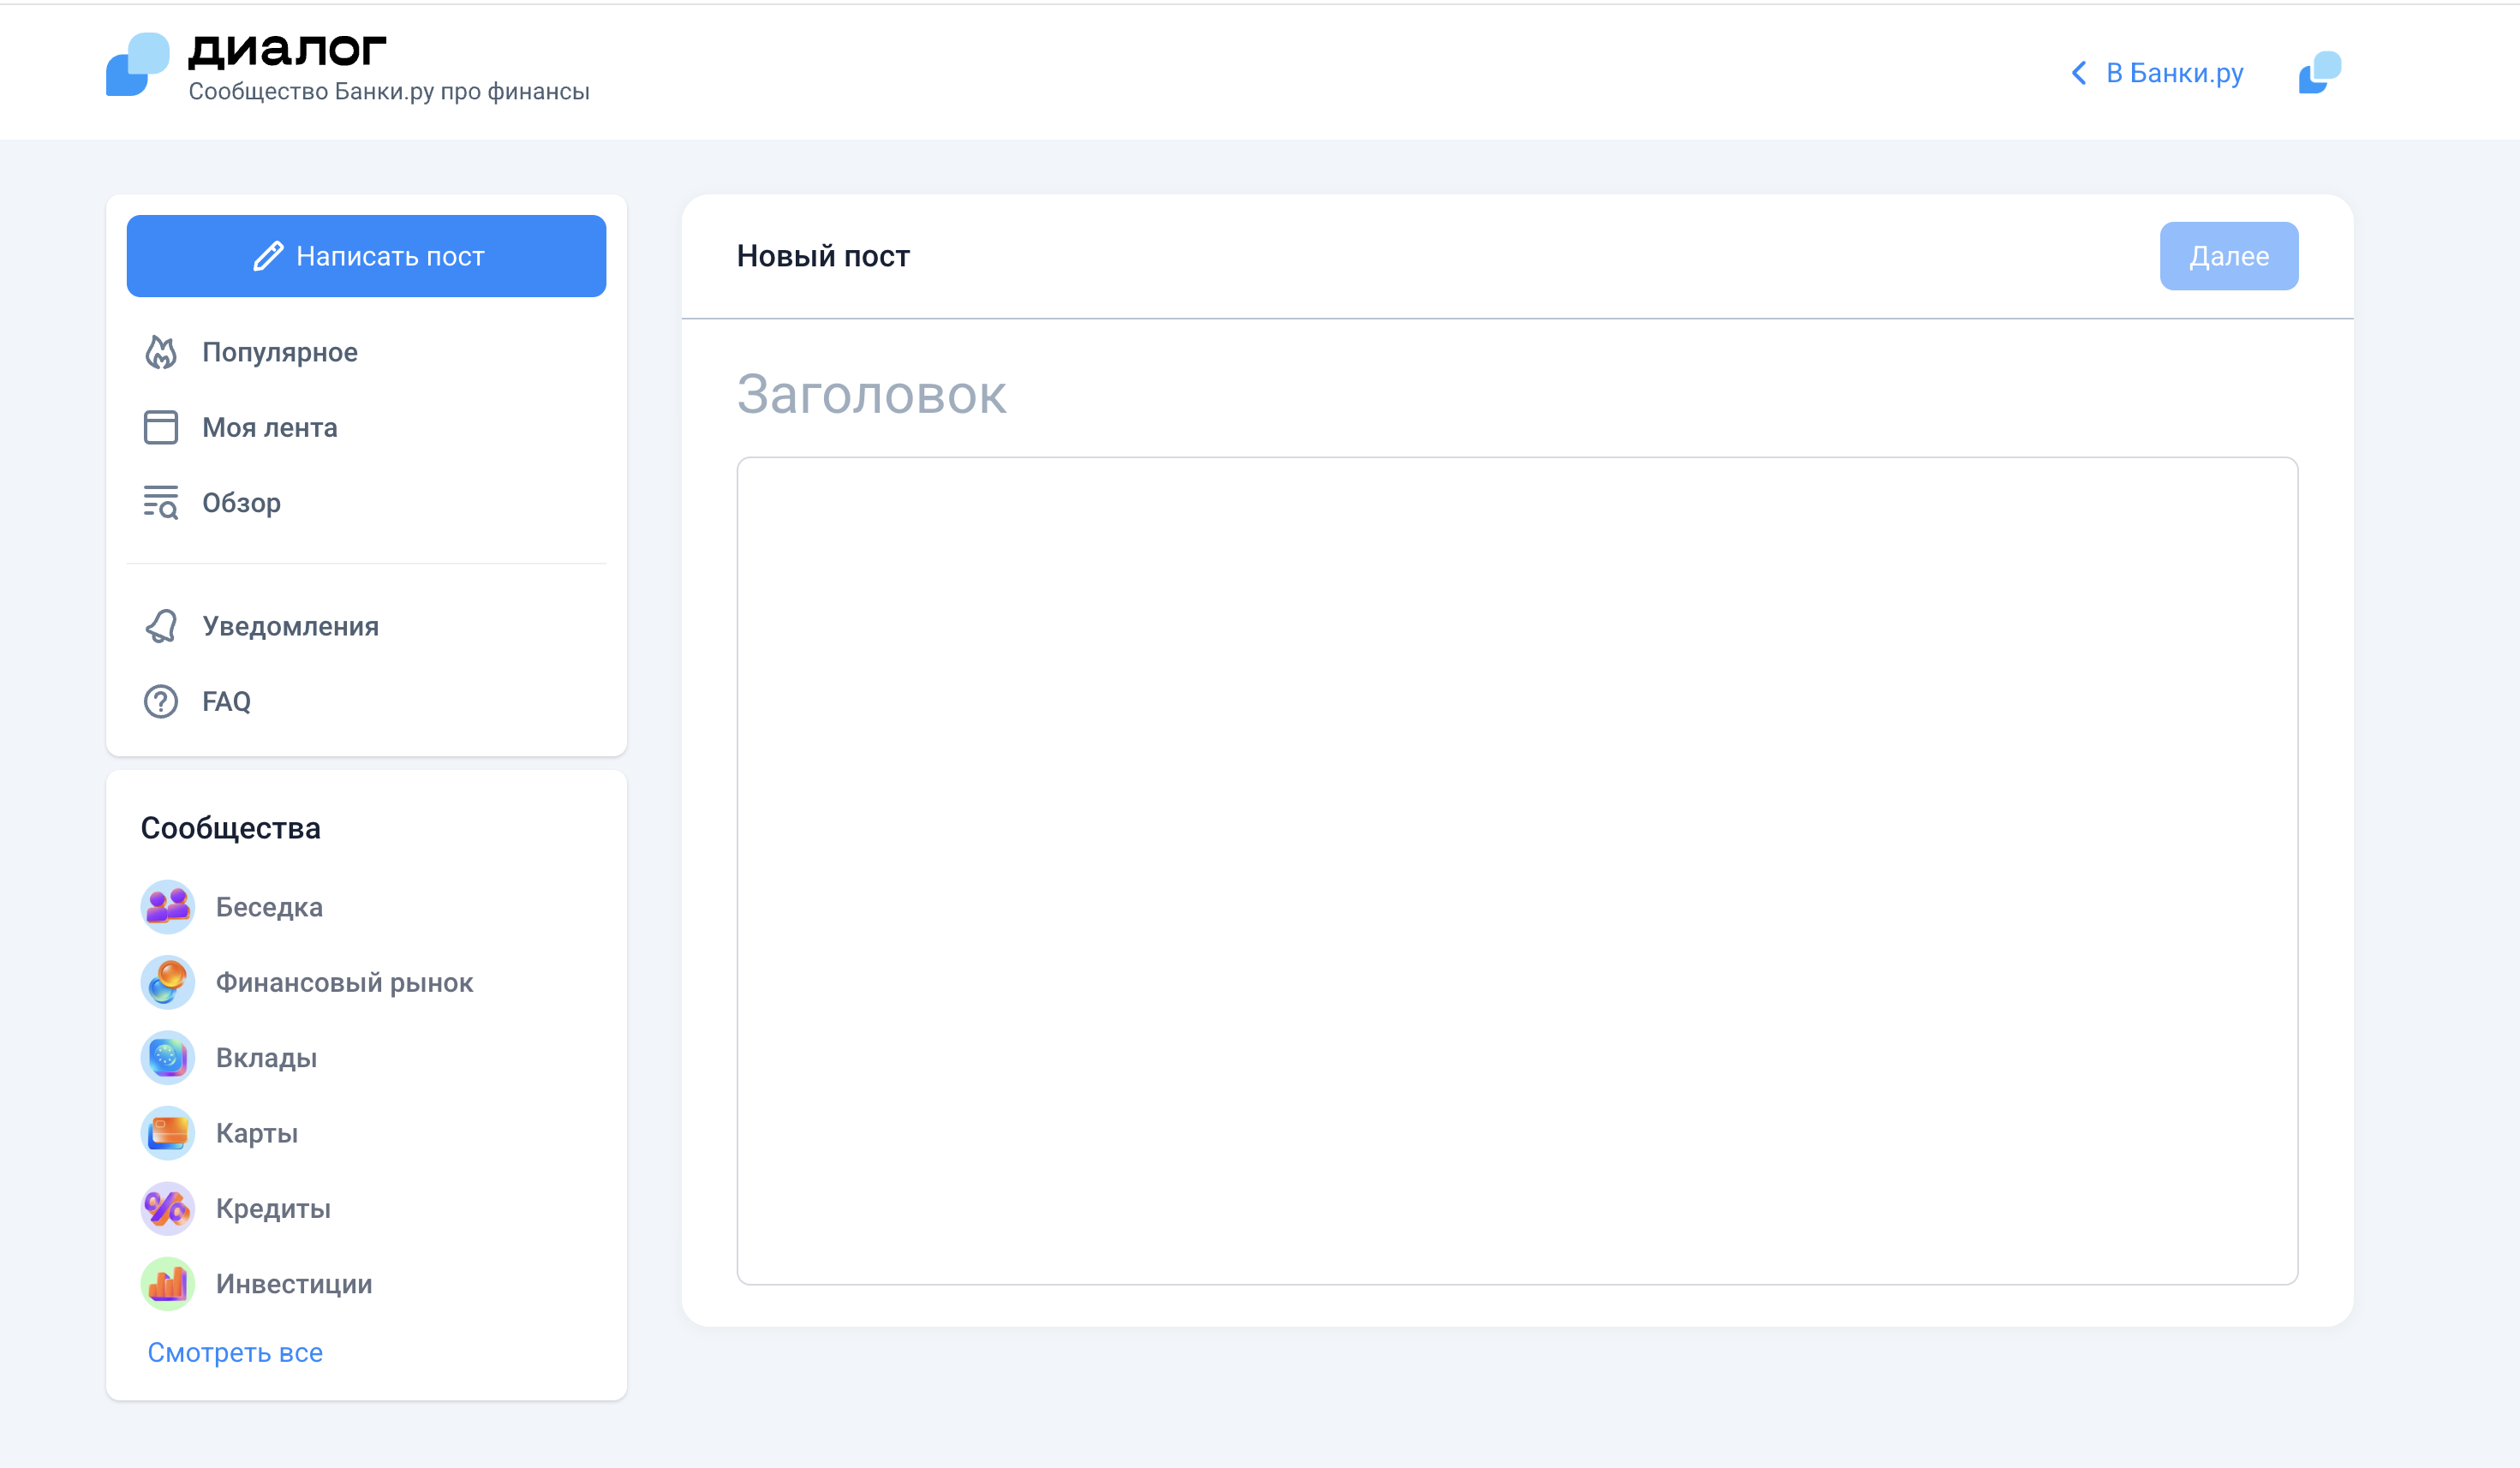2520x1468 pixels.
Task: Click the Финансовый рынок community icon
Action: coord(167,982)
